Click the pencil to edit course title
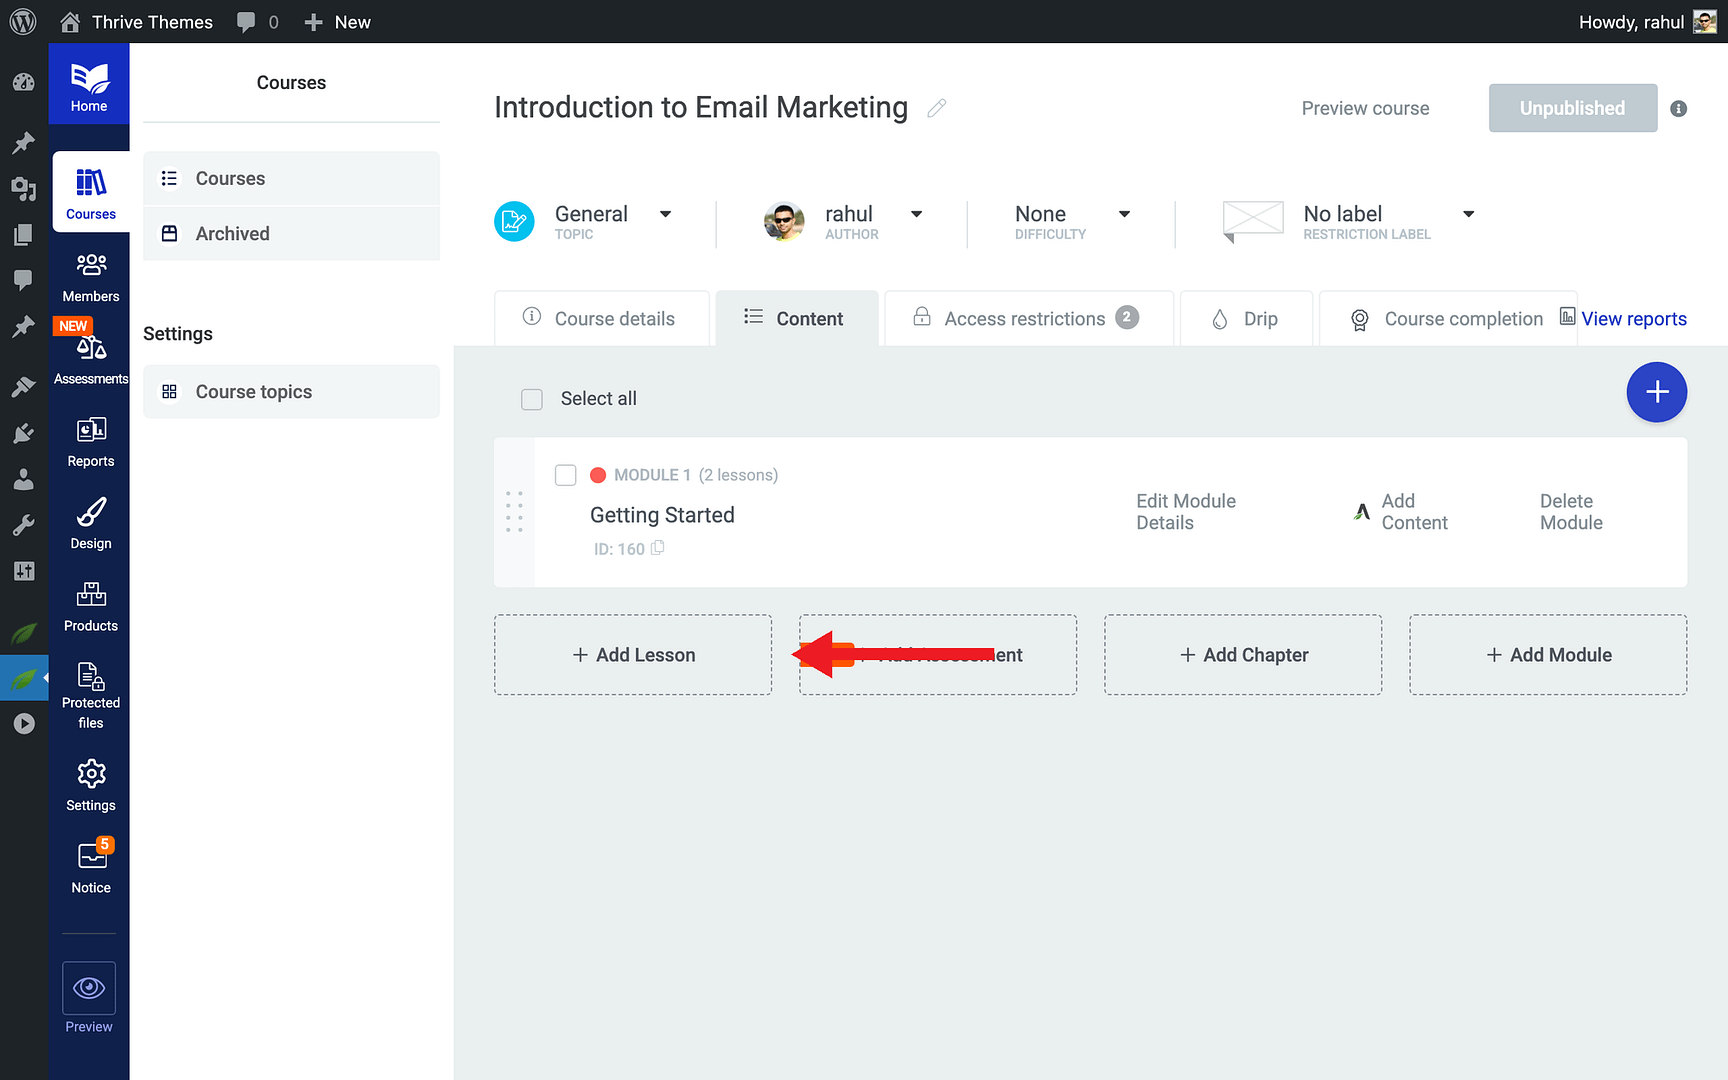 (x=937, y=107)
